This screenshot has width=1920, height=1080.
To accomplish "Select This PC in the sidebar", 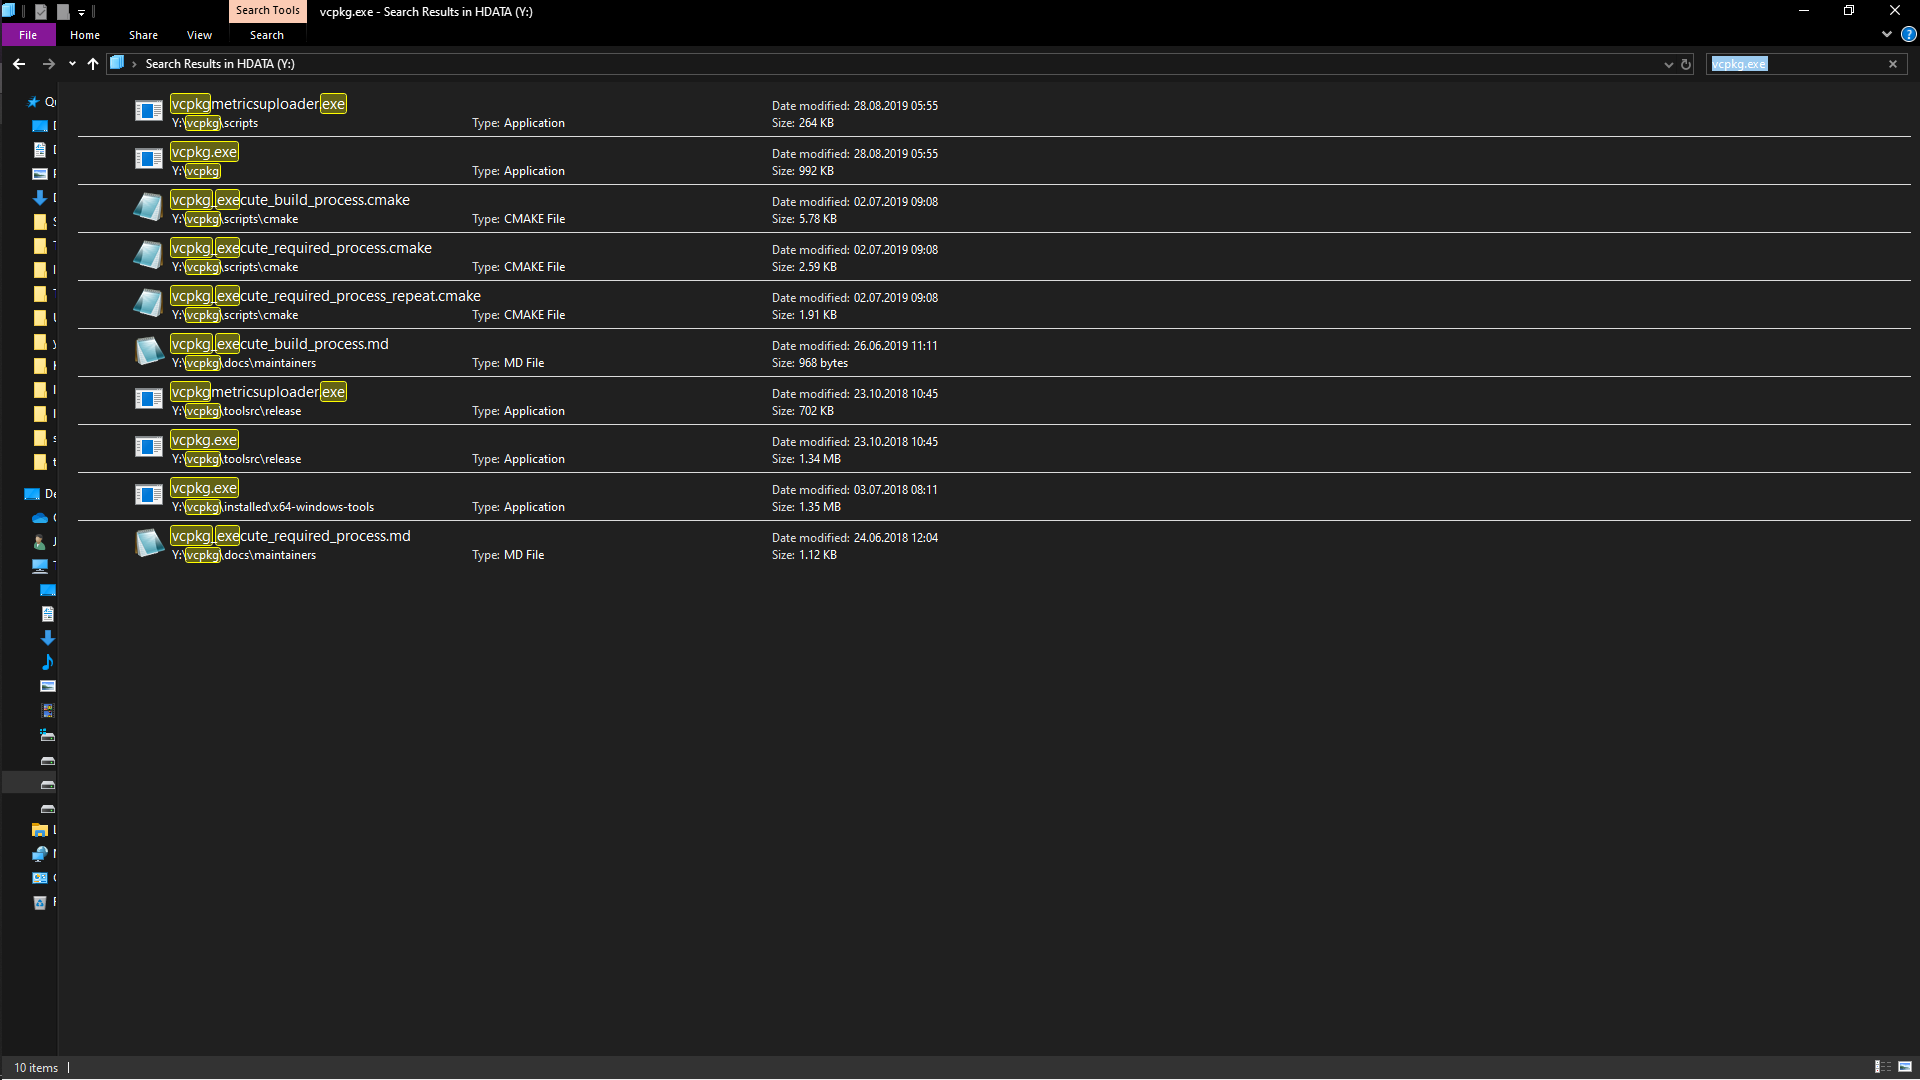I will point(40,566).
